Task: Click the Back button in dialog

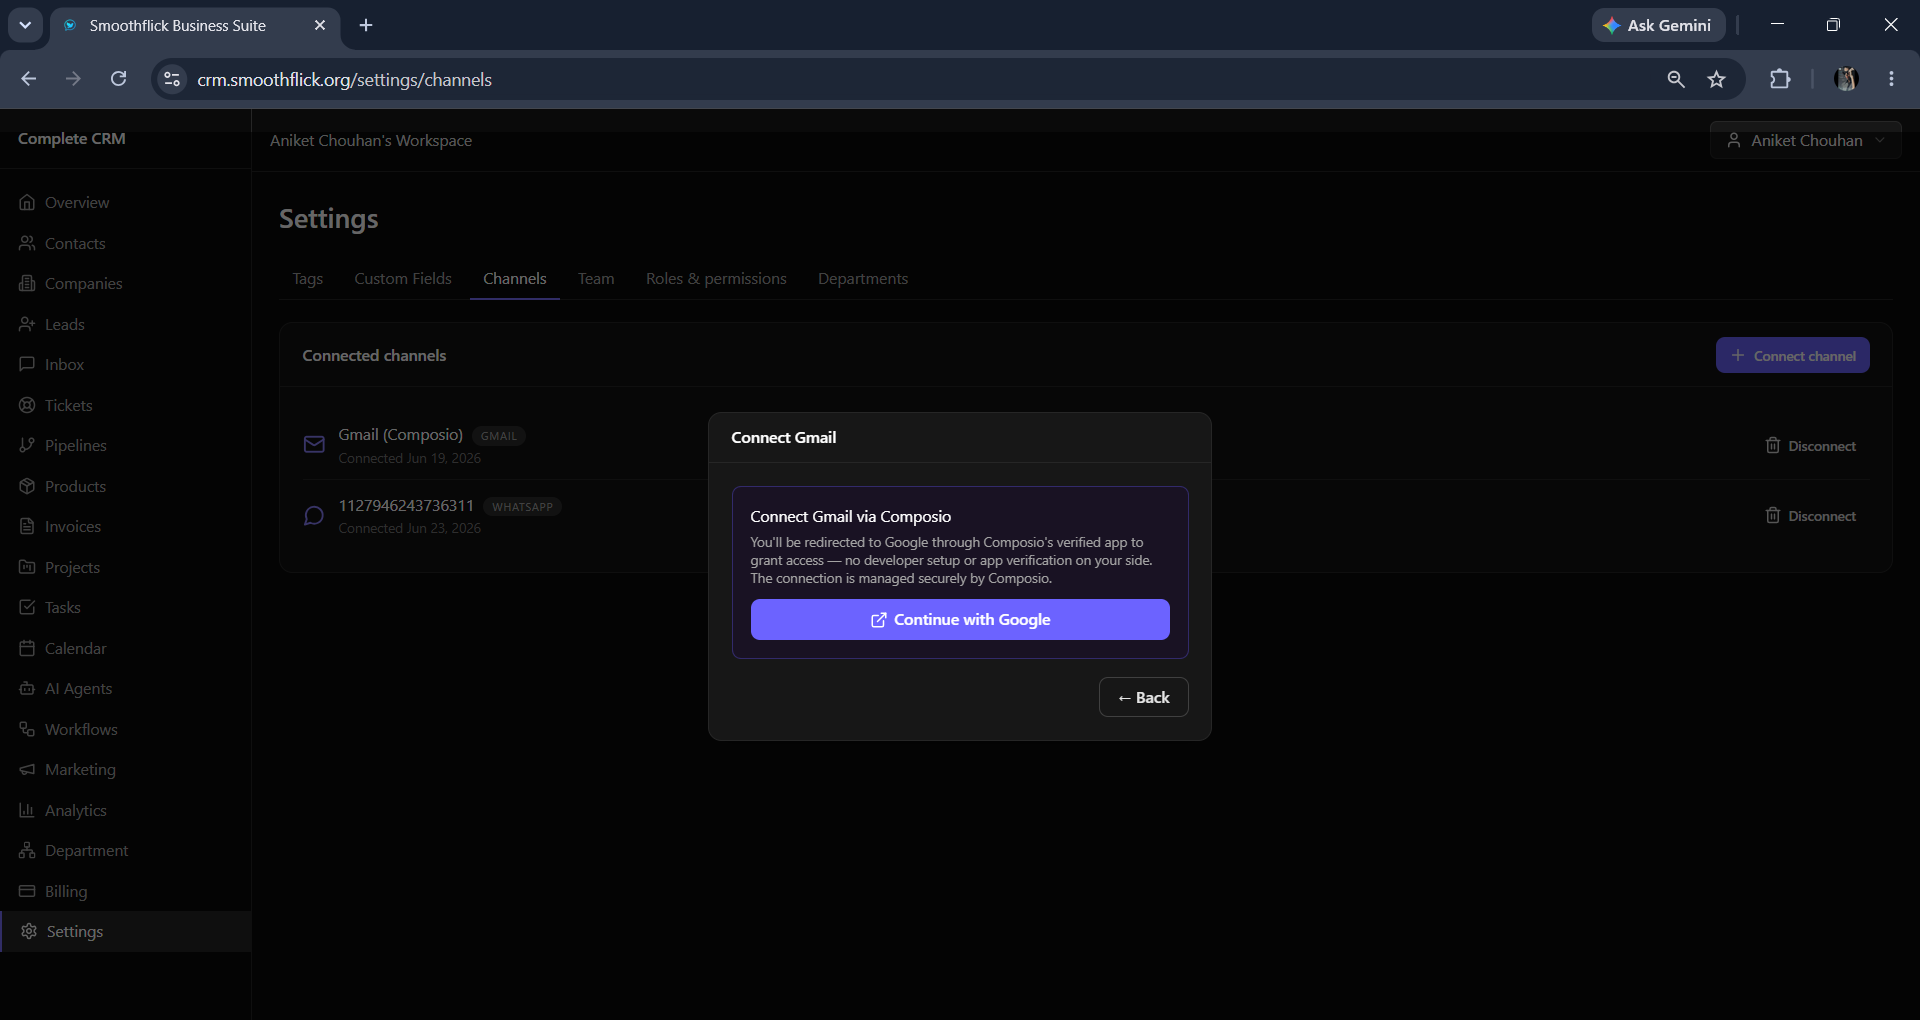Action: 1143,698
